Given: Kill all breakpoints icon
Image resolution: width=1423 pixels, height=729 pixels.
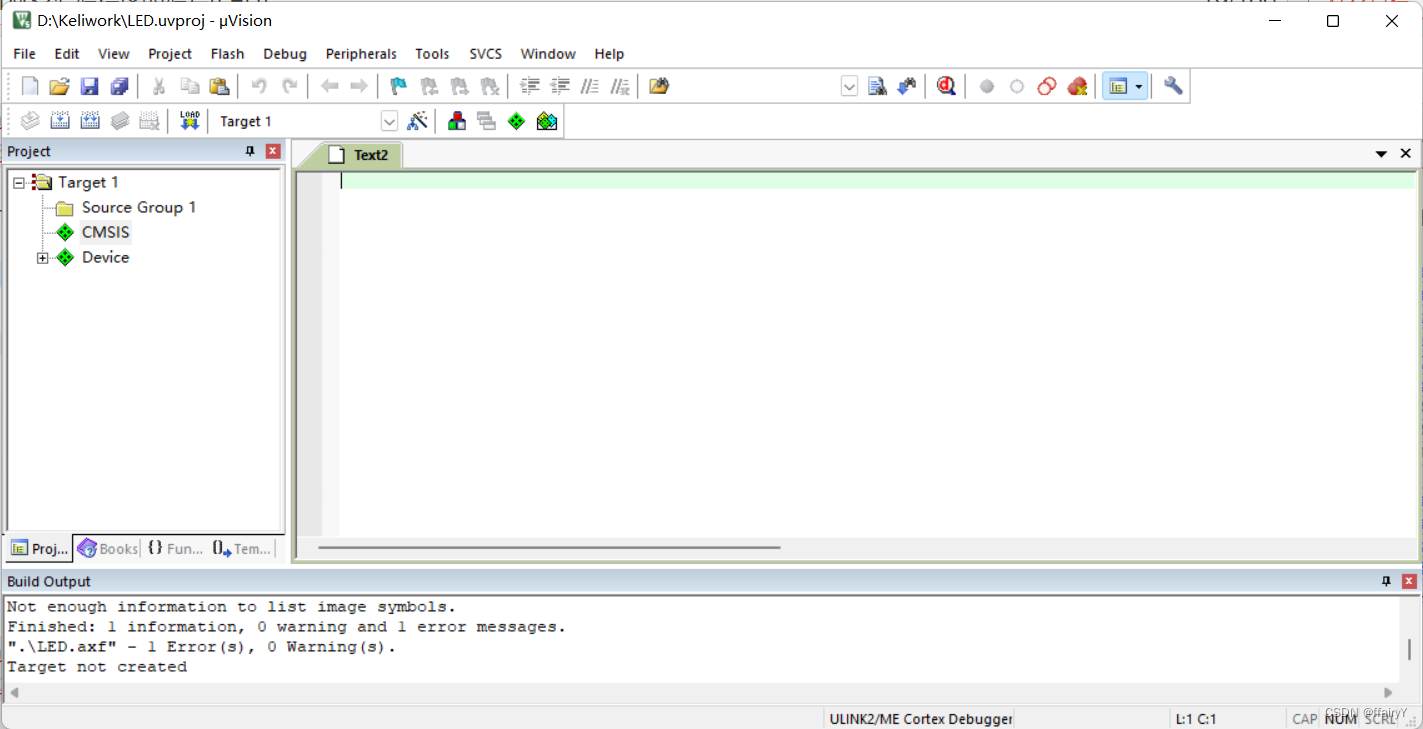Looking at the screenshot, I should (x=1077, y=86).
